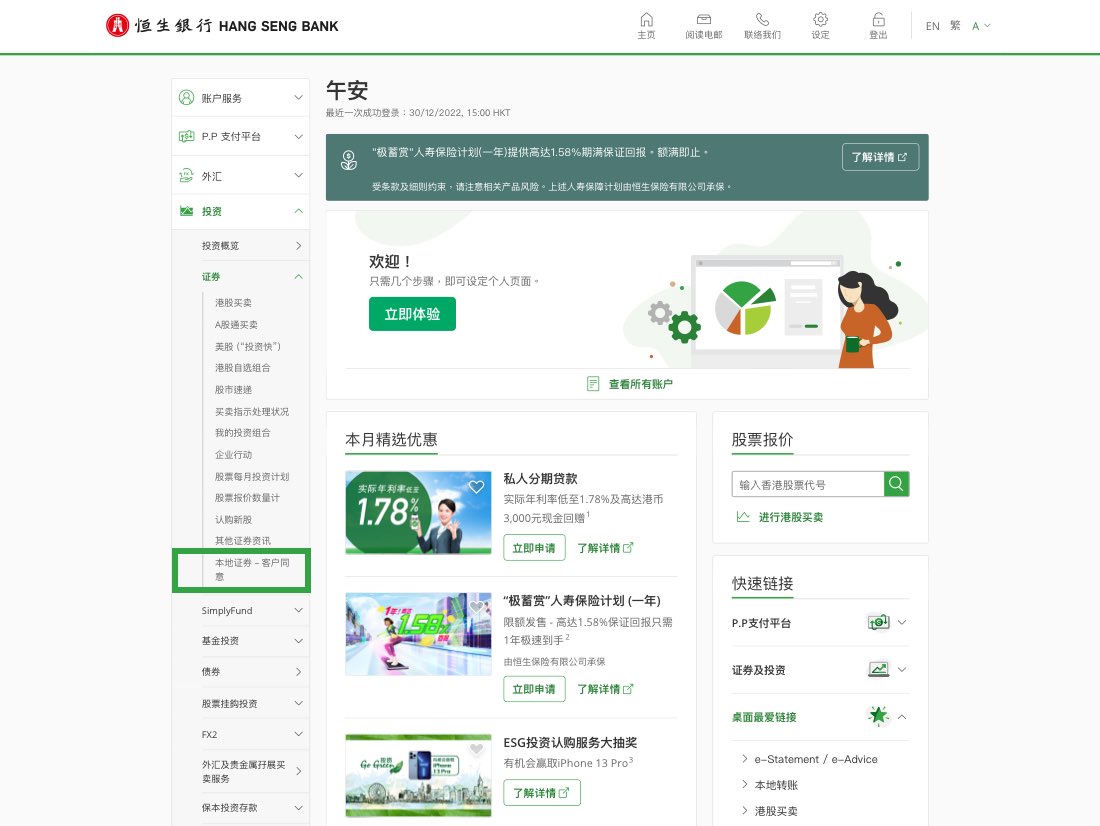Open 设定 settings gear icon

(820, 20)
